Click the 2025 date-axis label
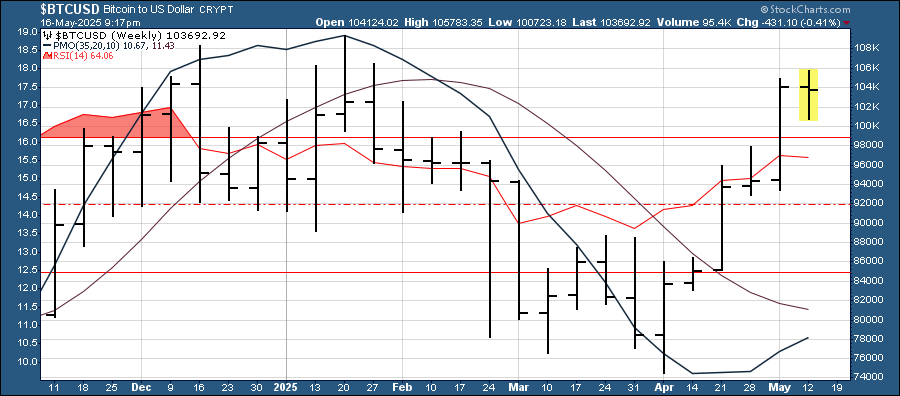Screen dimensions: 900x396 click(286, 388)
